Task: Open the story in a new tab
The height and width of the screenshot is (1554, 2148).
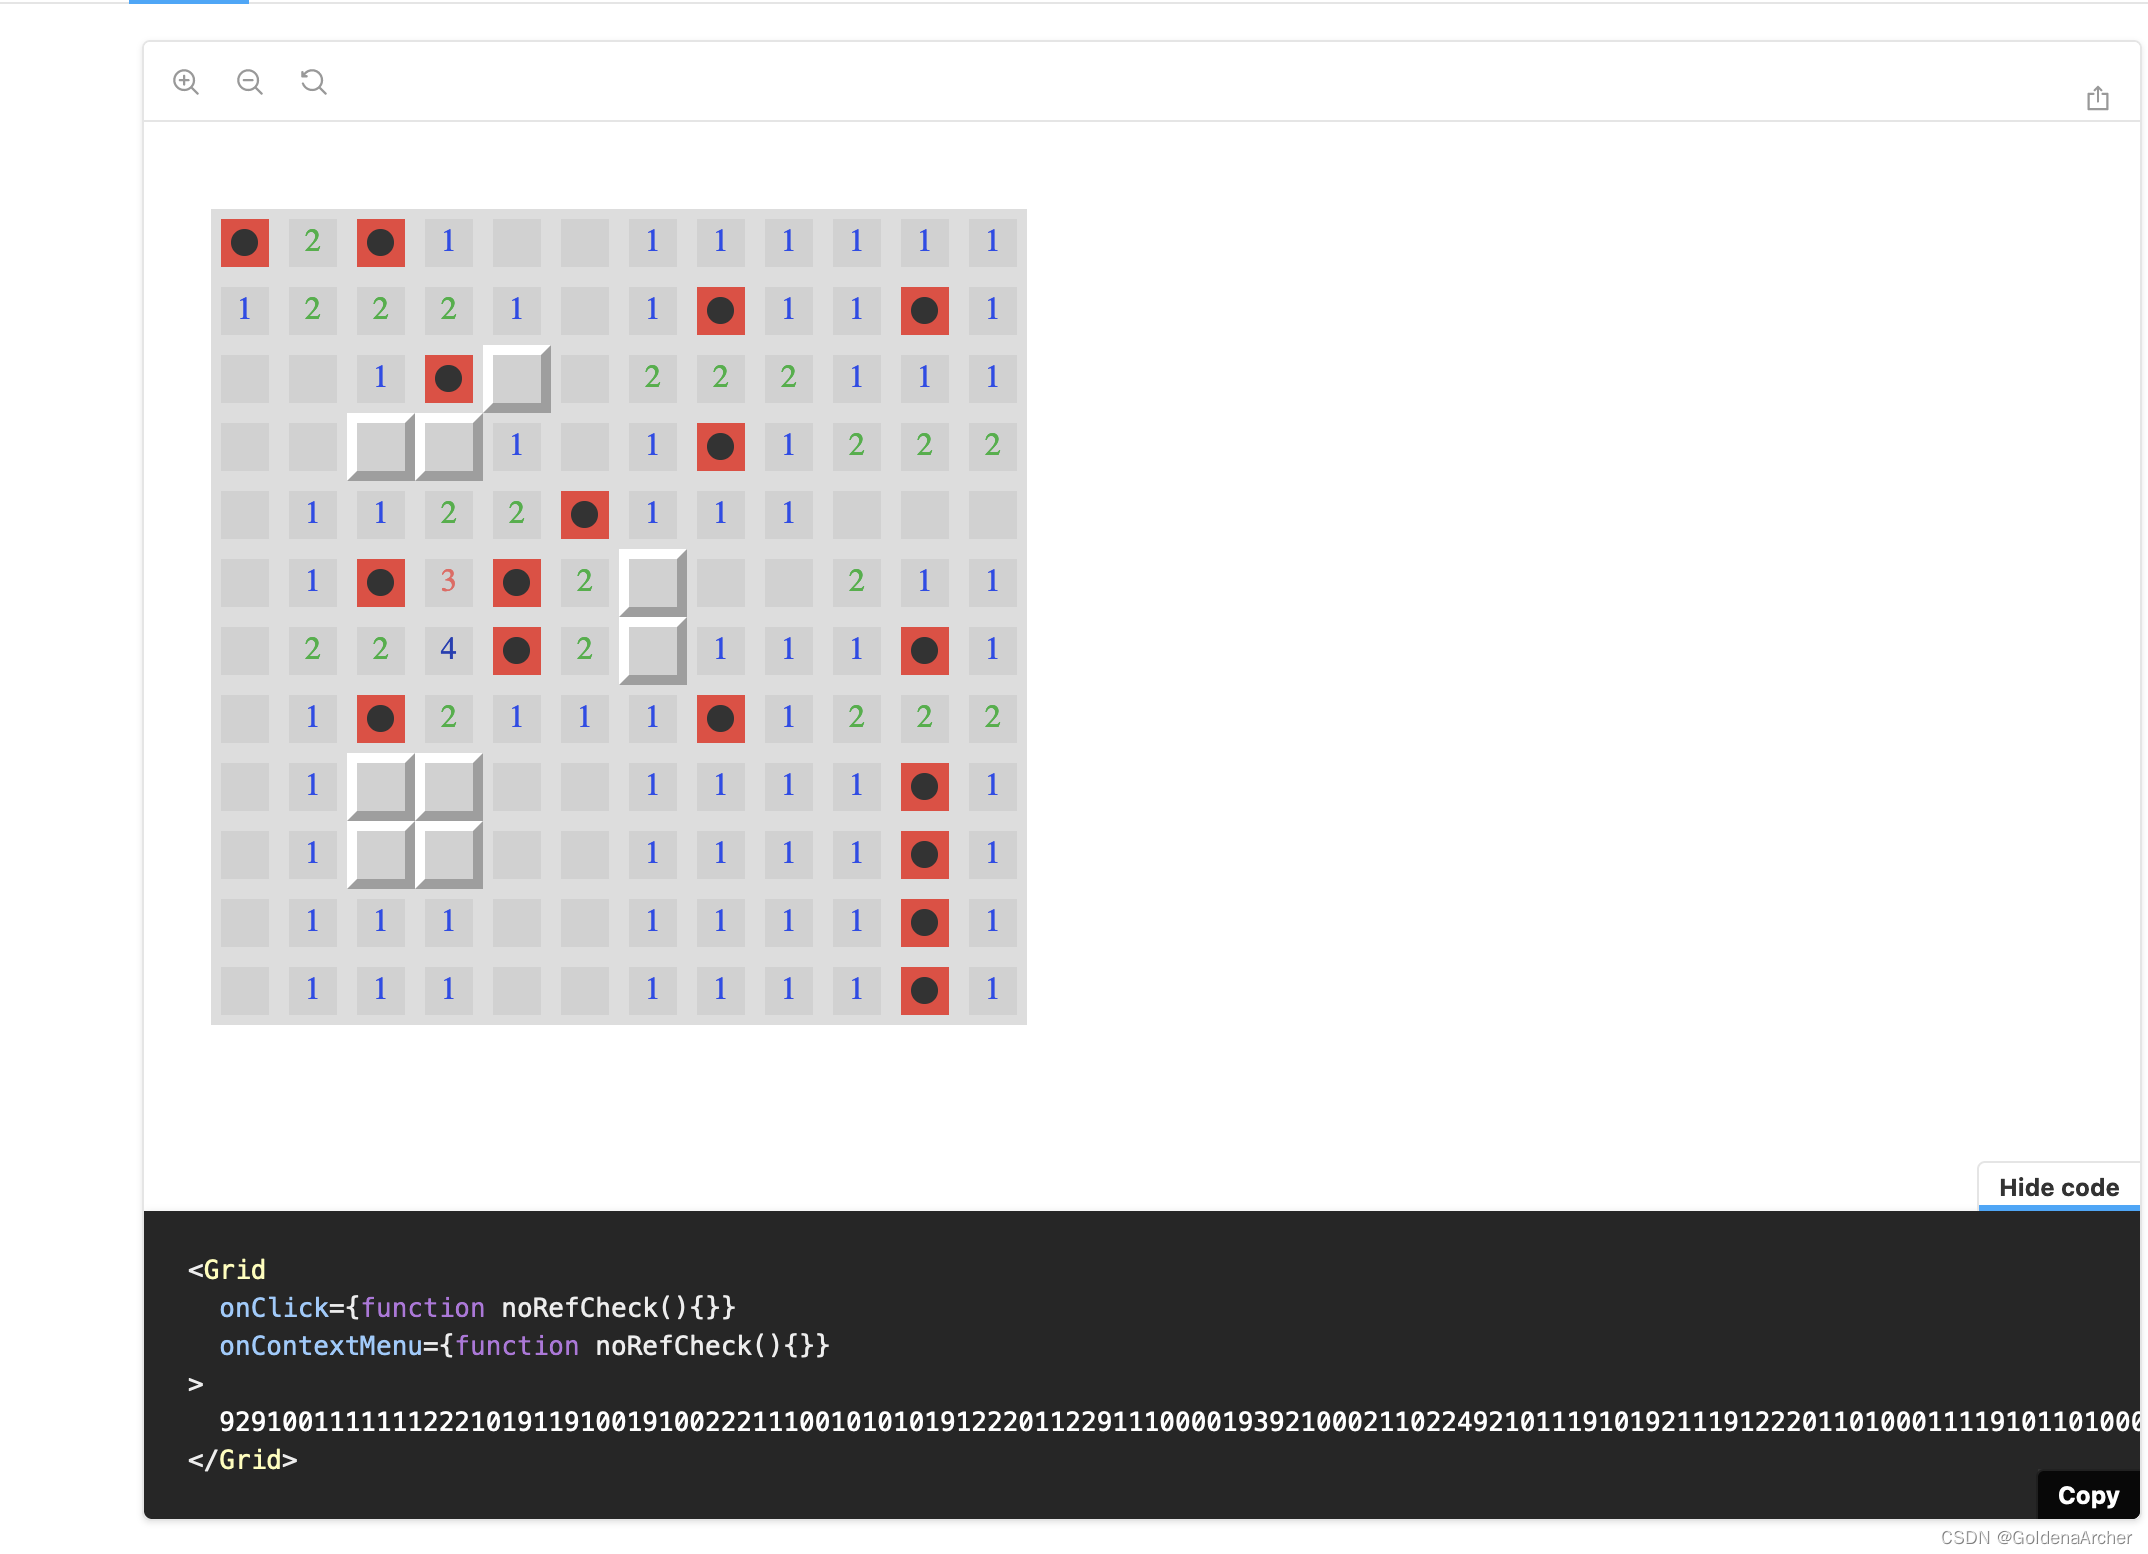Action: pos(2098,98)
